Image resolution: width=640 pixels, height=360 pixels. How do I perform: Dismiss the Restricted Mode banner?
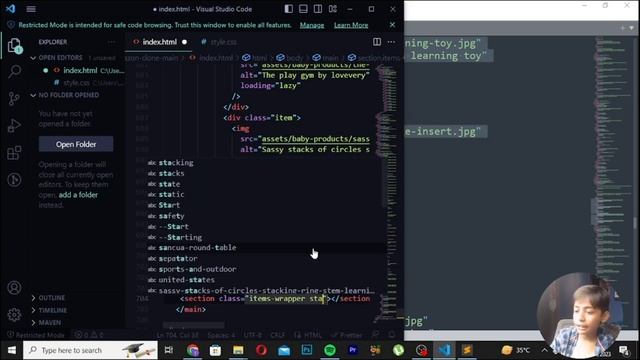[x=392, y=25]
